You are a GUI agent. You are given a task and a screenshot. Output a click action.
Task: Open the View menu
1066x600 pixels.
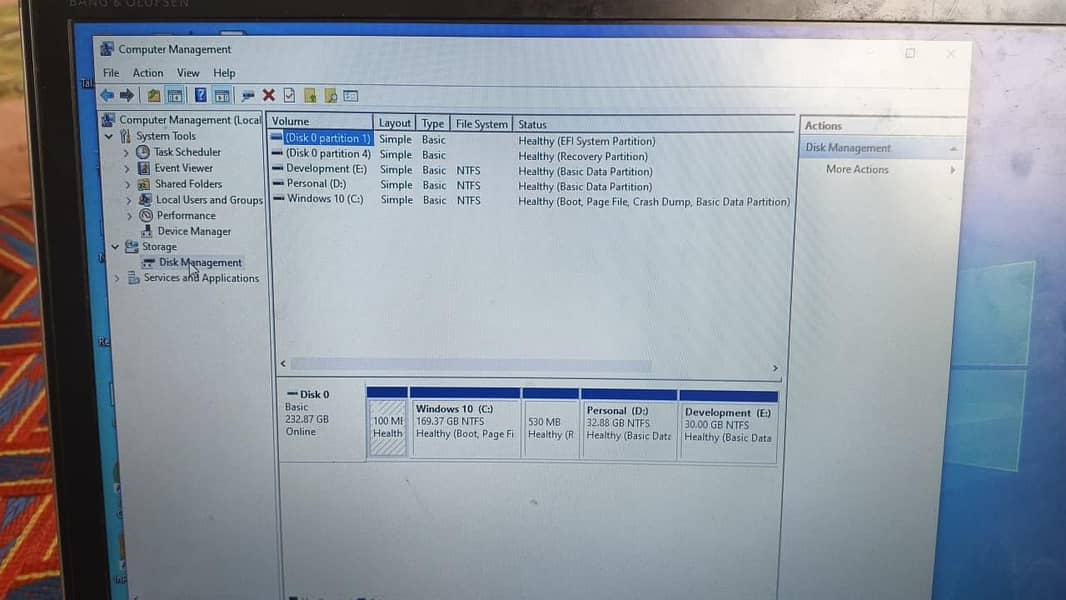188,73
